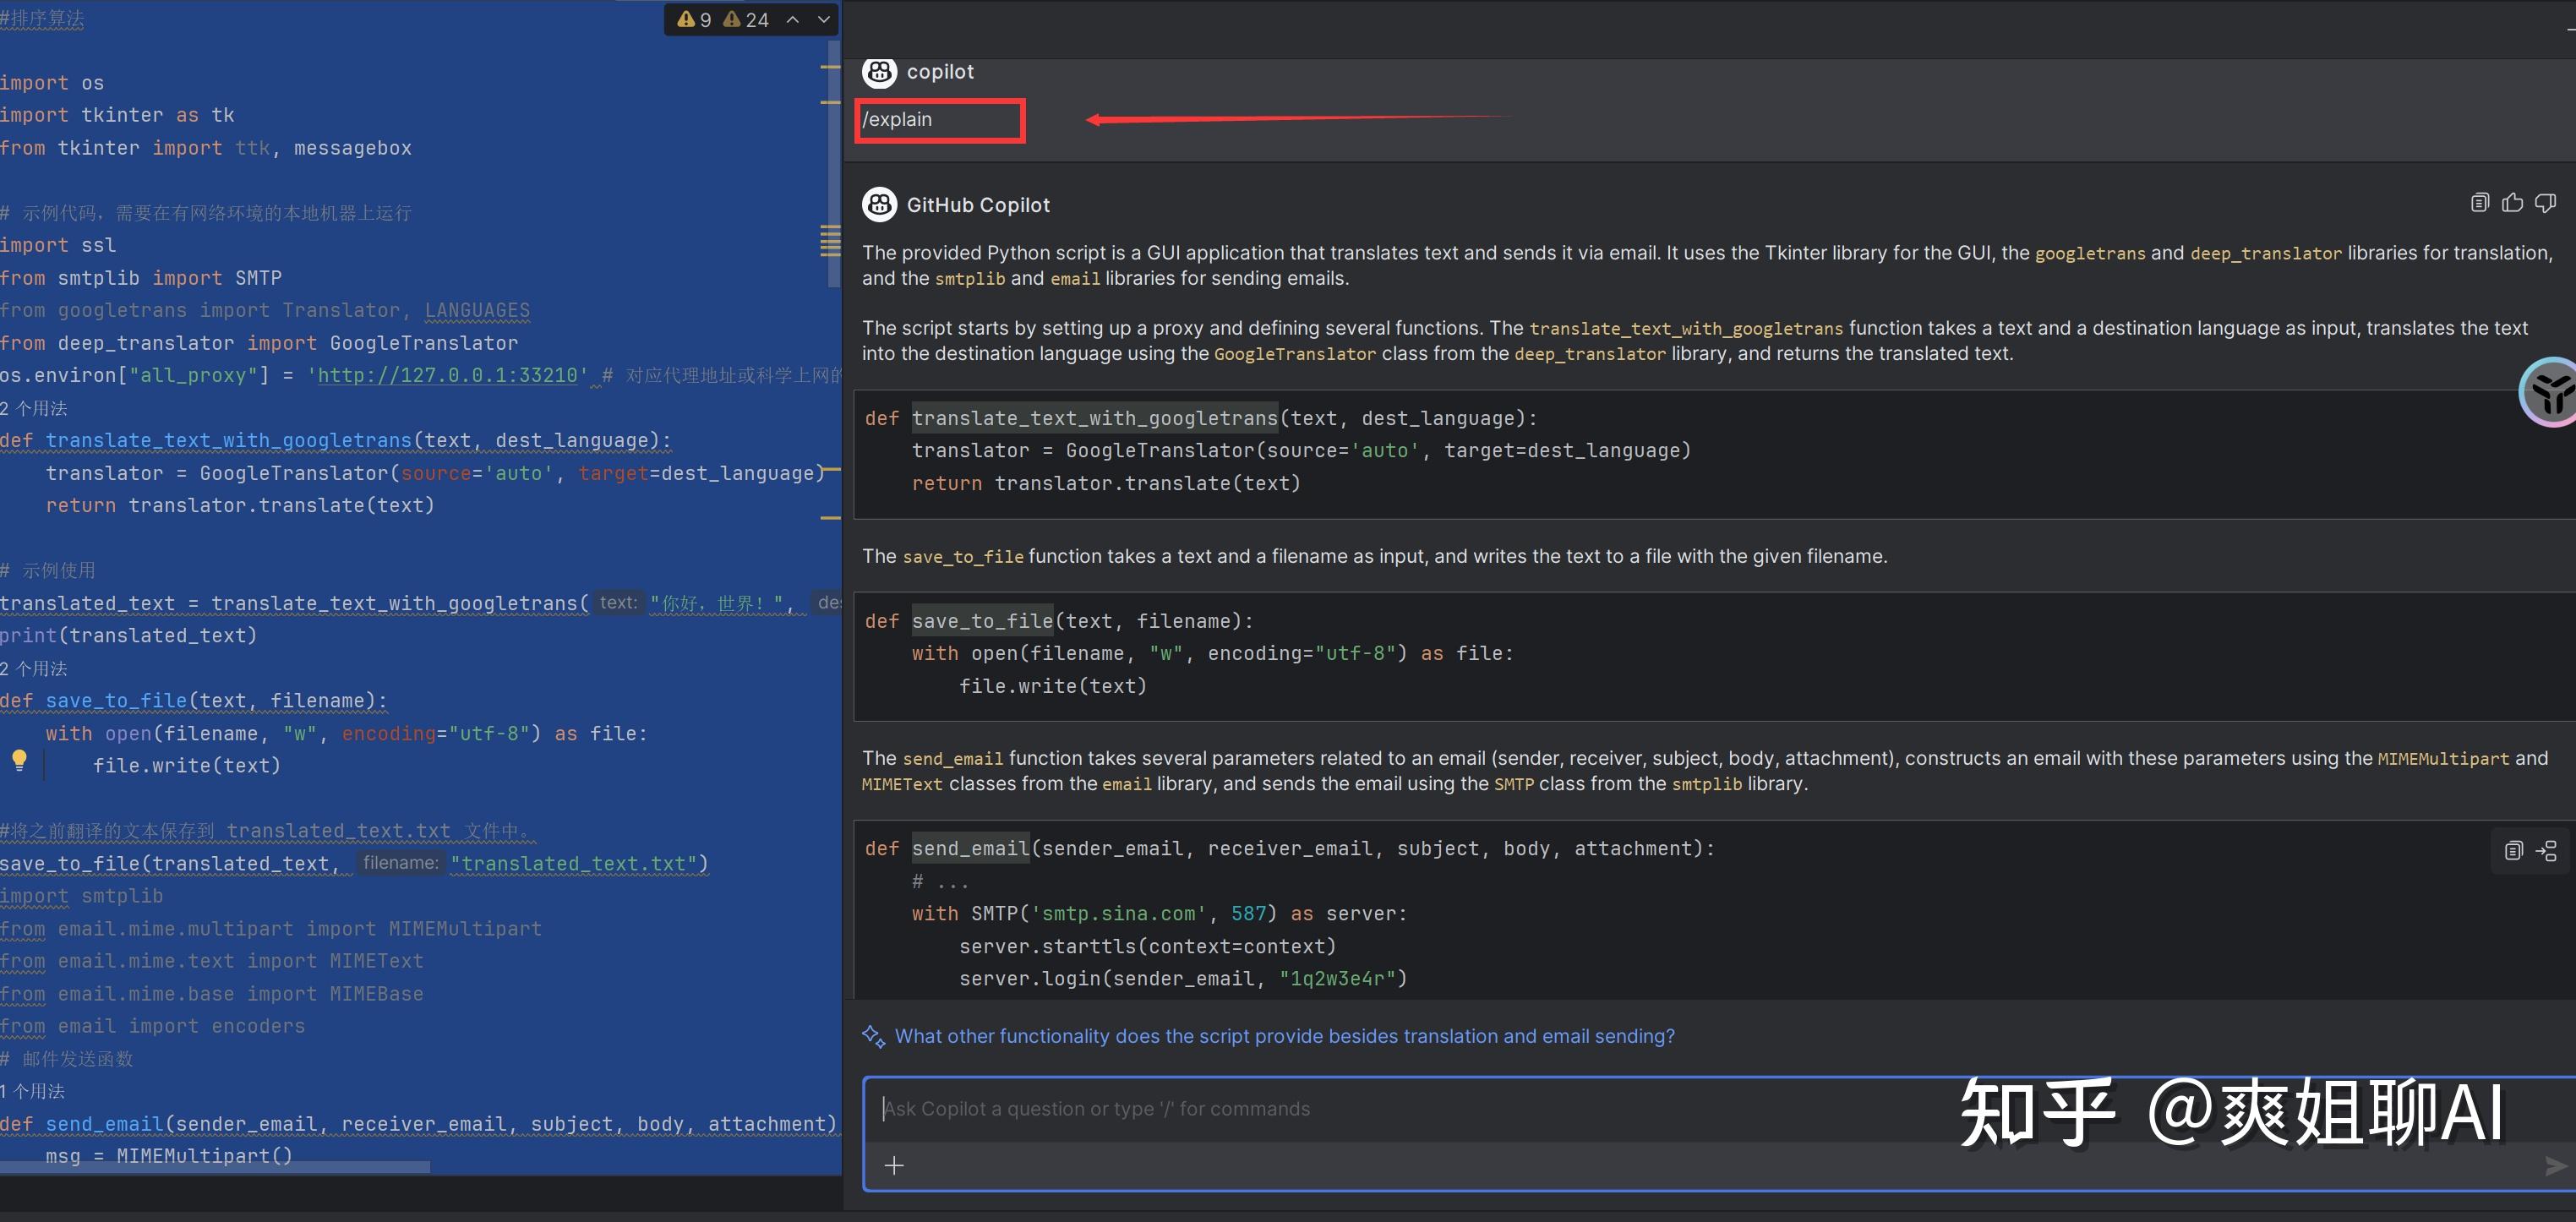Click 'from smtplib import SMTP' line
The width and height of the screenshot is (2576, 1222).
coord(141,278)
